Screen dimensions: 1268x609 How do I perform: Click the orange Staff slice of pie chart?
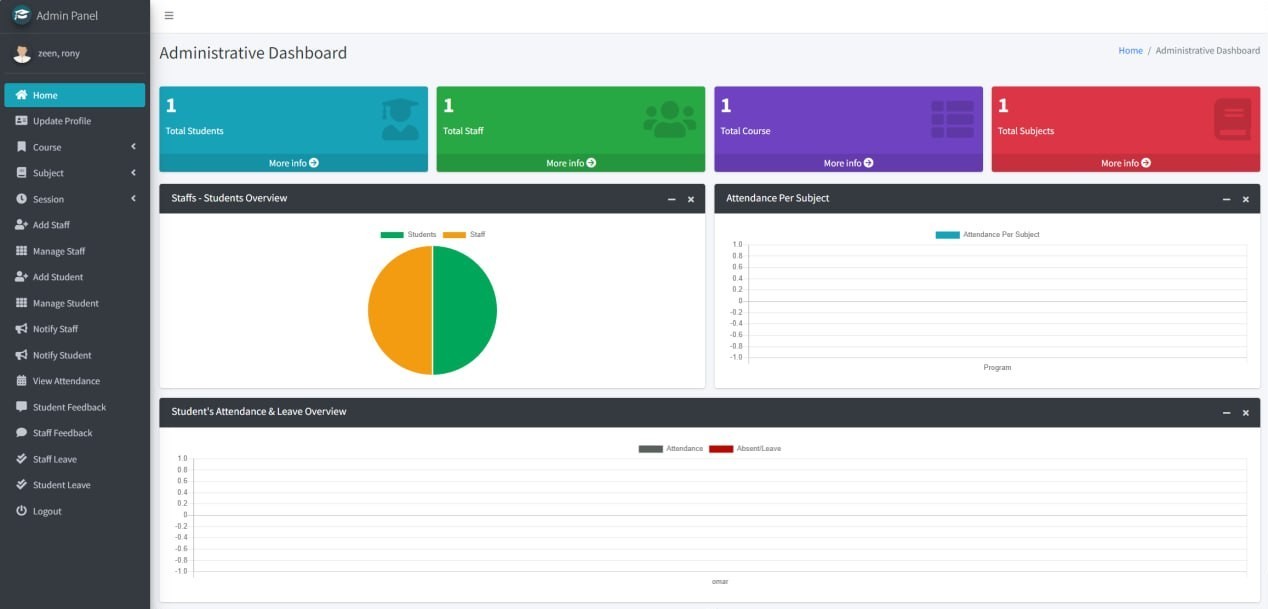pyautogui.click(x=400, y=310)
